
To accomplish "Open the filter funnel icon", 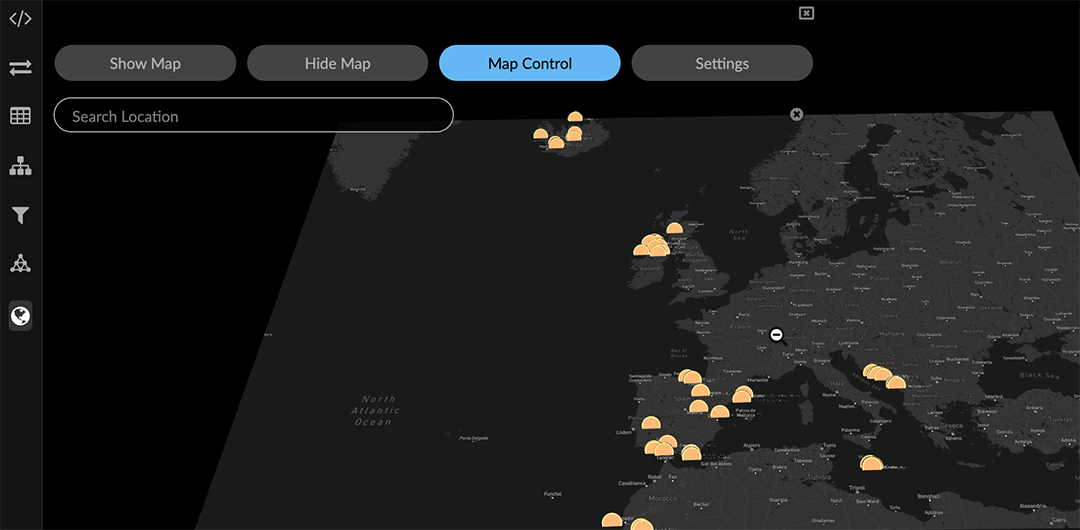I will click(20, 215).
